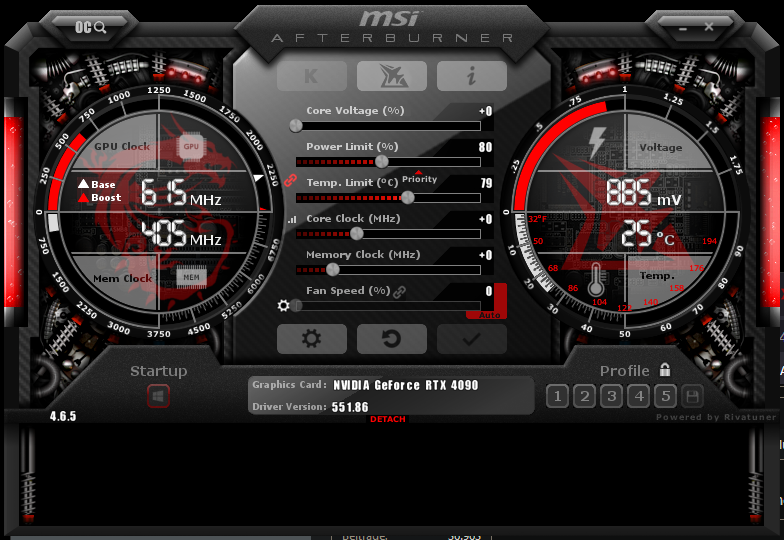The height and width of the screenshot is (540, 784).
Task: Click the Kombustor K button
Action: (312, 76)
